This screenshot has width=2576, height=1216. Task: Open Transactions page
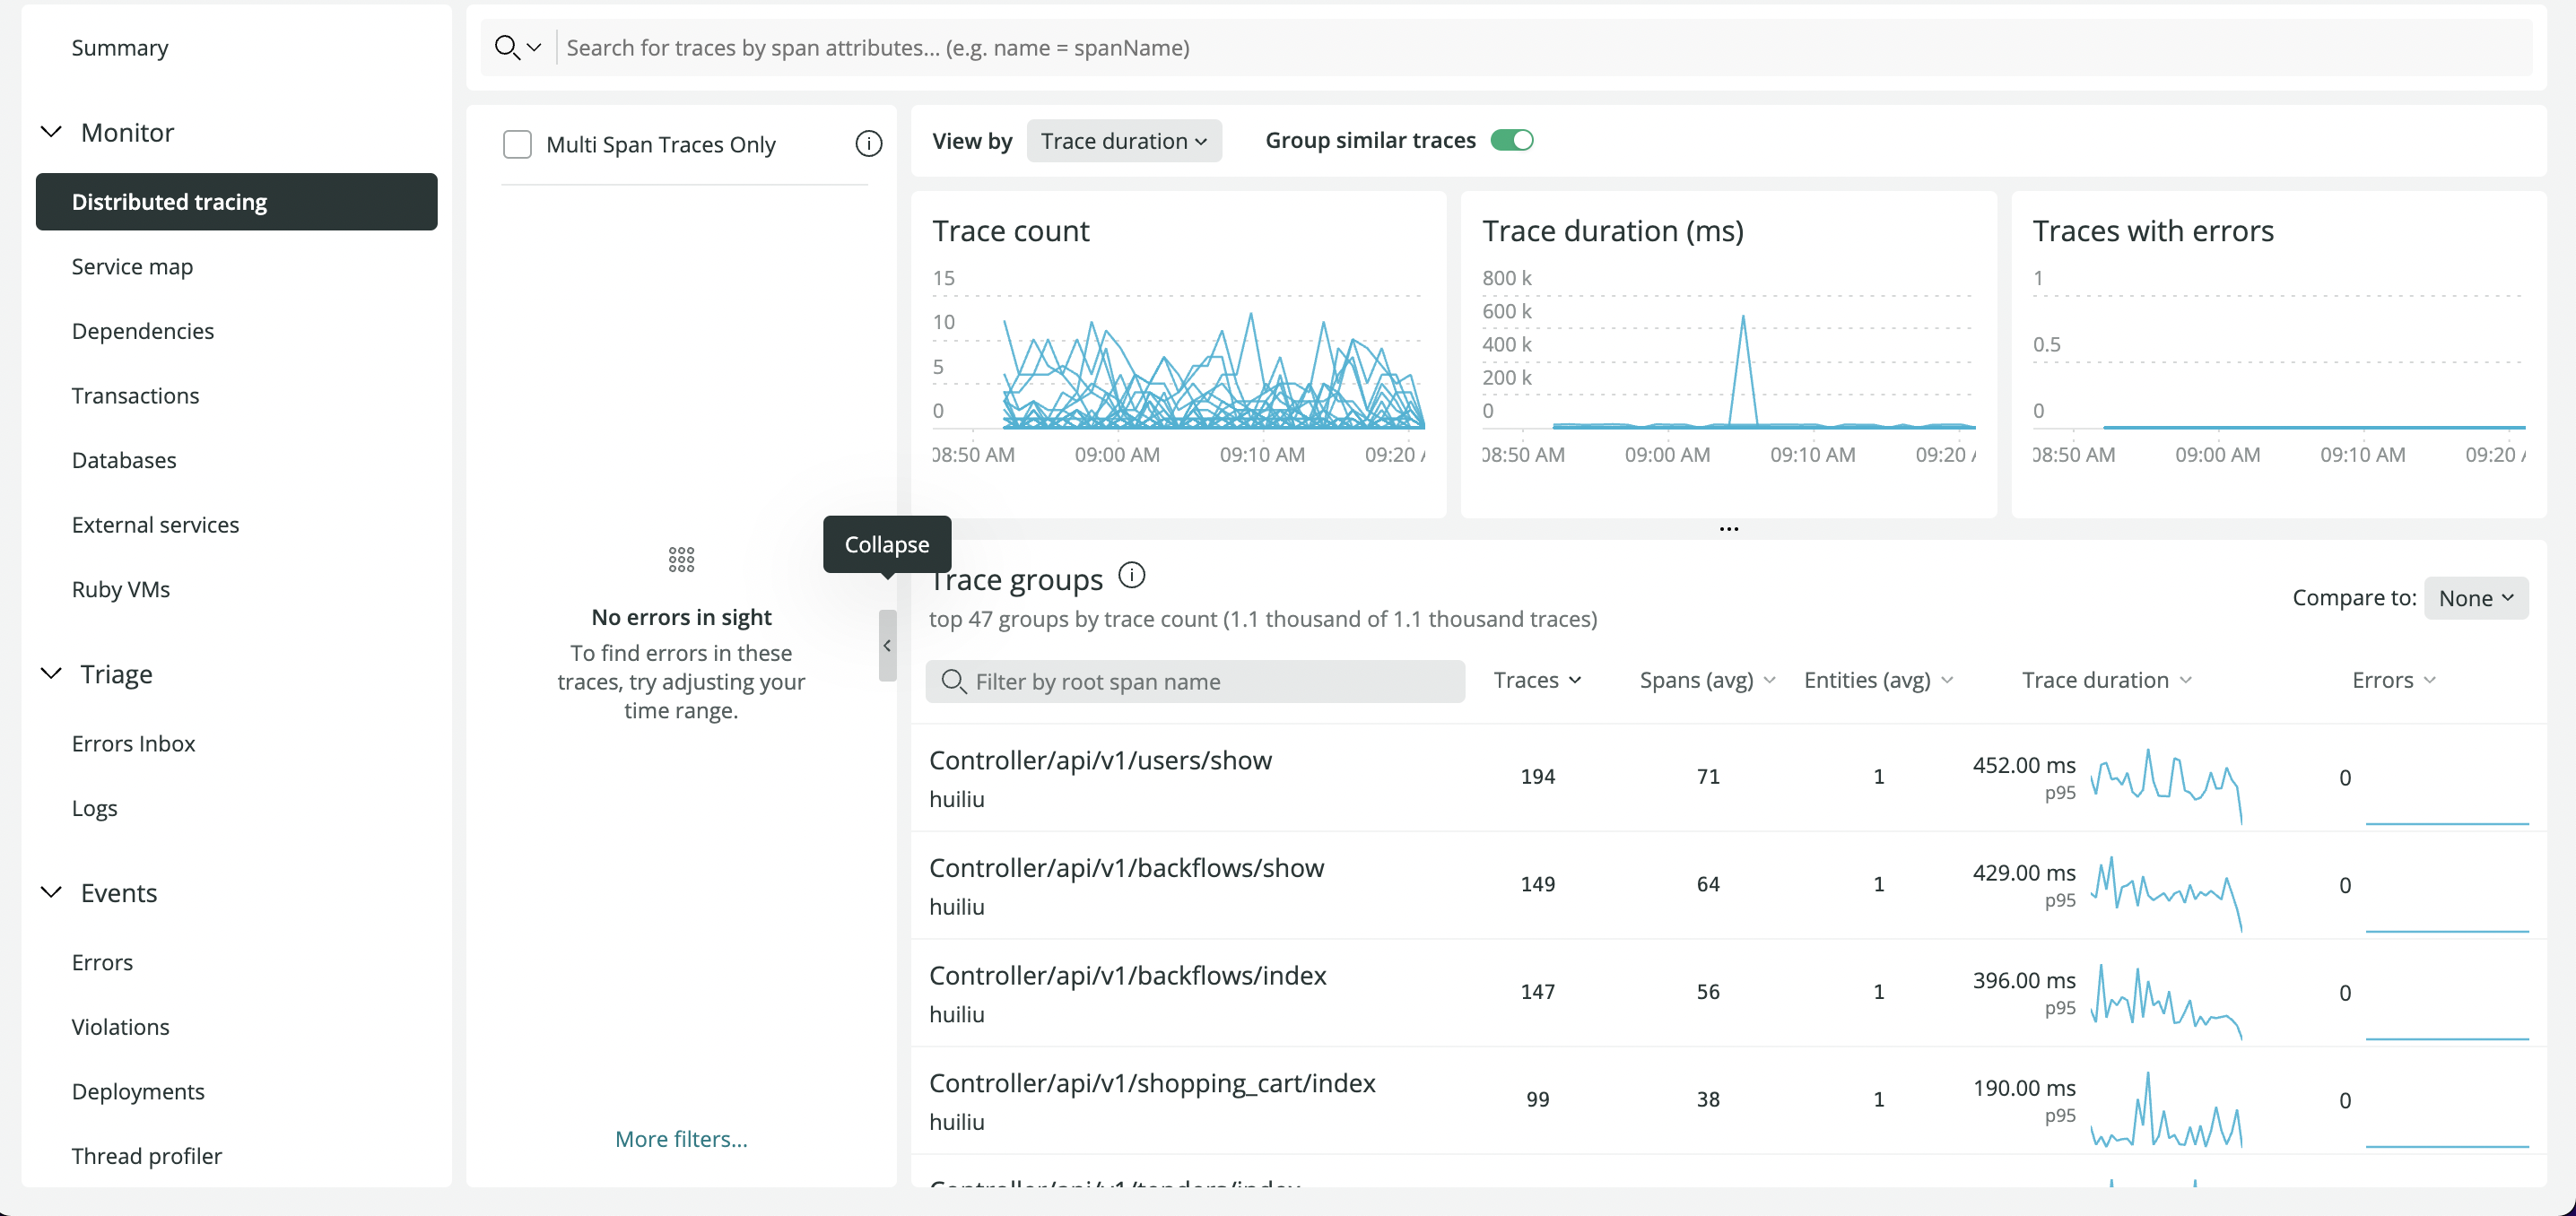pyautogui.click(x=135, y=396)
